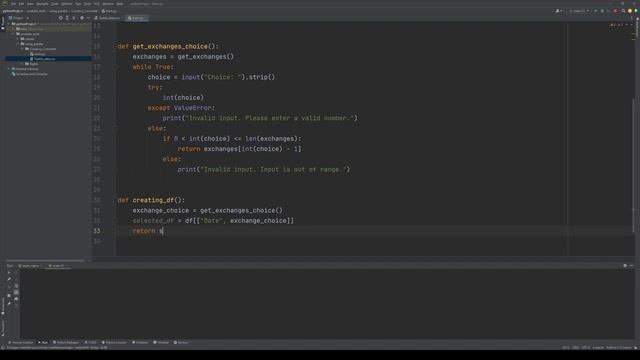Click the collapse all icon in Project panel
The width and height of the screenshot is (640, 360).
[74, 18]
